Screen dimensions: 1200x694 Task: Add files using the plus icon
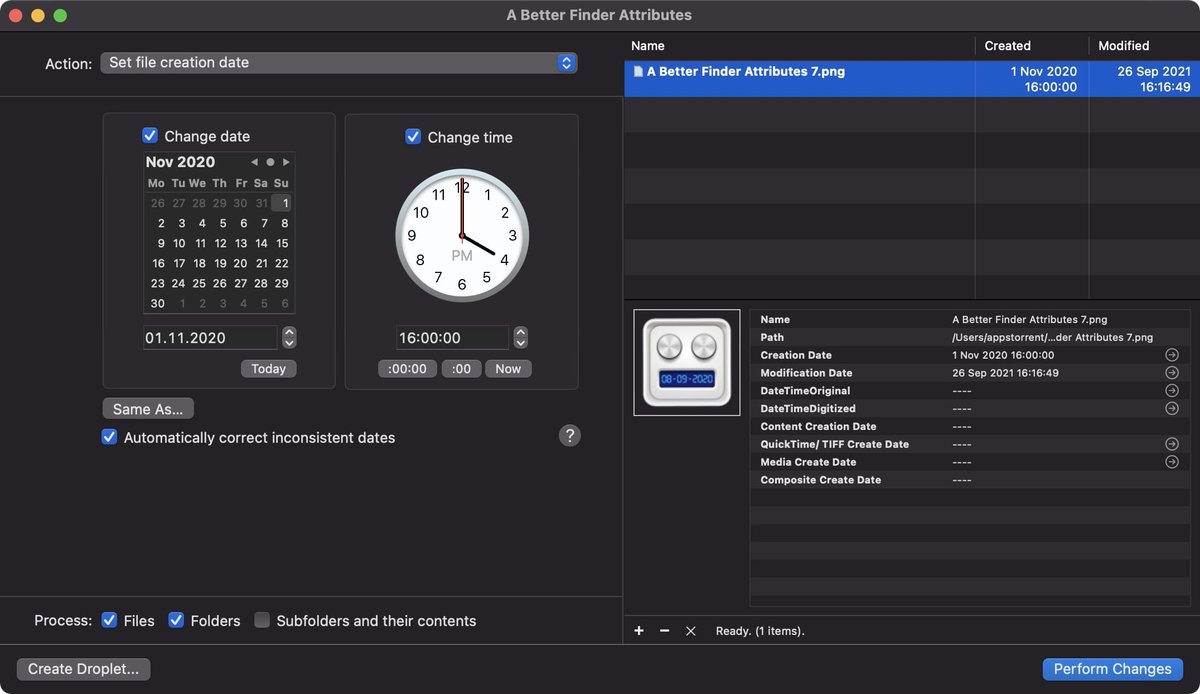click(x=639, y=631)
